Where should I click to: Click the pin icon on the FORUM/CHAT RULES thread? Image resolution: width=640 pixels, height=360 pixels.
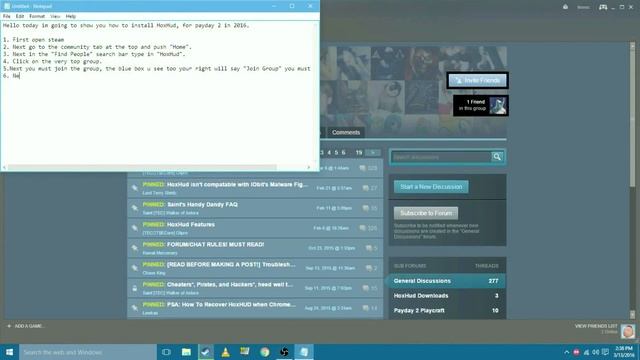pyautogui.click(x=134, y=248)
